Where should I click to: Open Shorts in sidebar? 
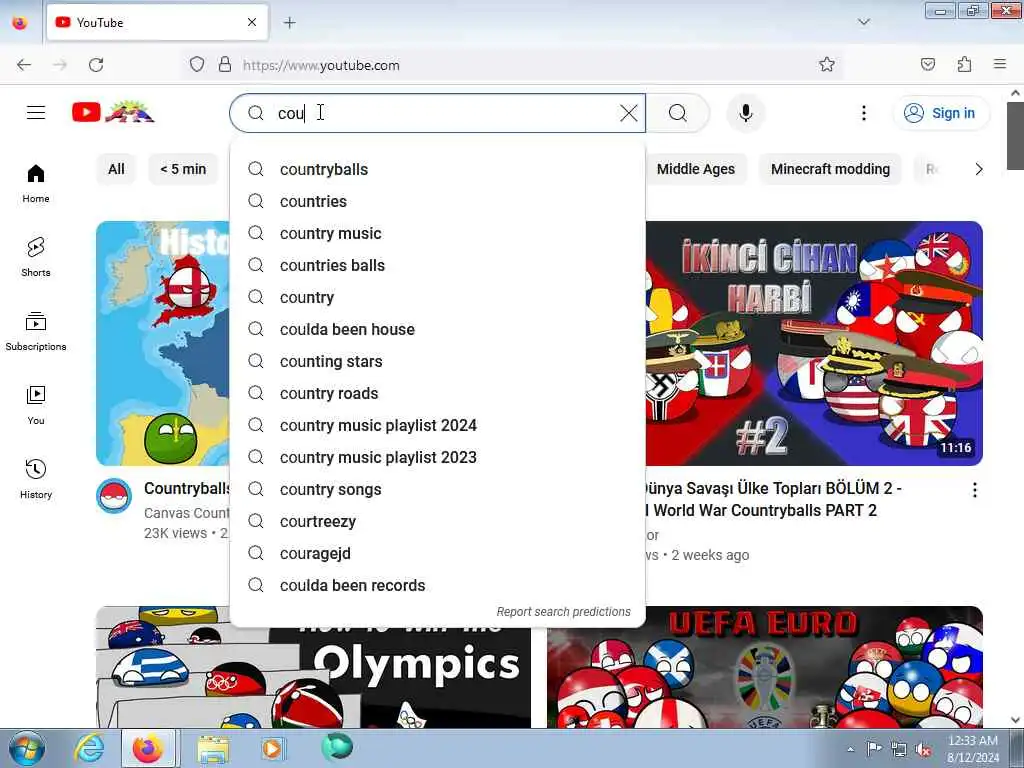click(36, 257)
